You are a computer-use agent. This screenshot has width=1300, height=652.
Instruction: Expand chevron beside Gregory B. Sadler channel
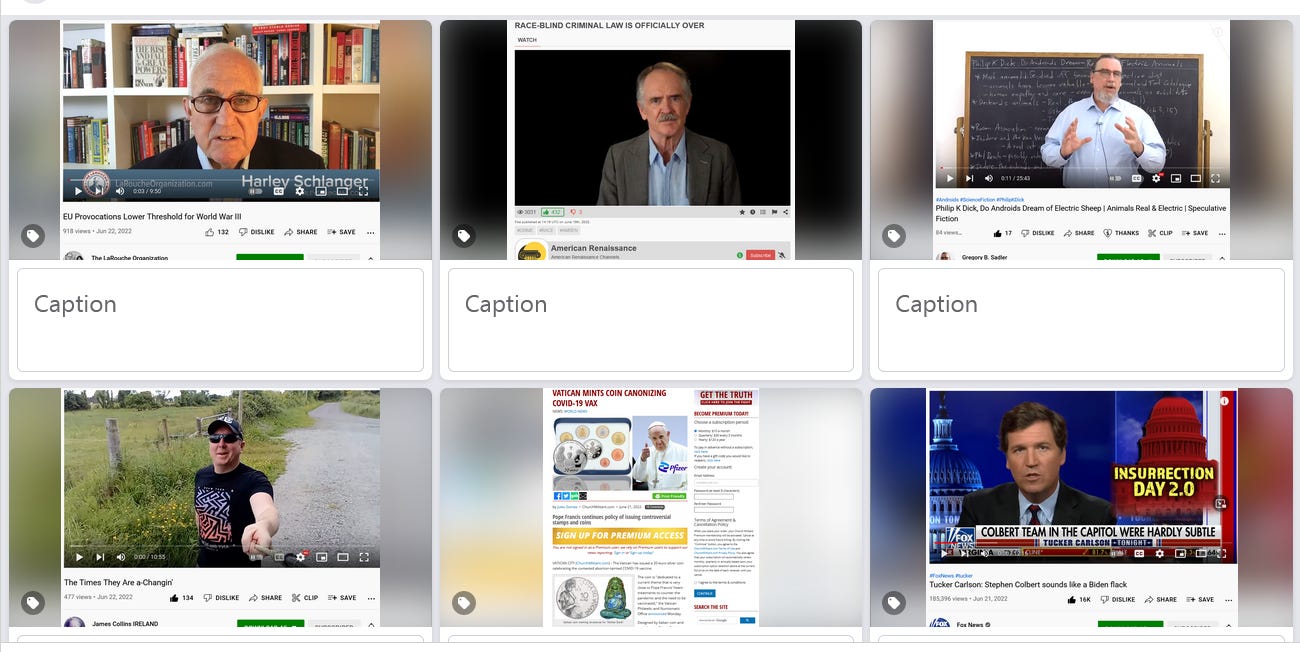[x=1222, y=258]
